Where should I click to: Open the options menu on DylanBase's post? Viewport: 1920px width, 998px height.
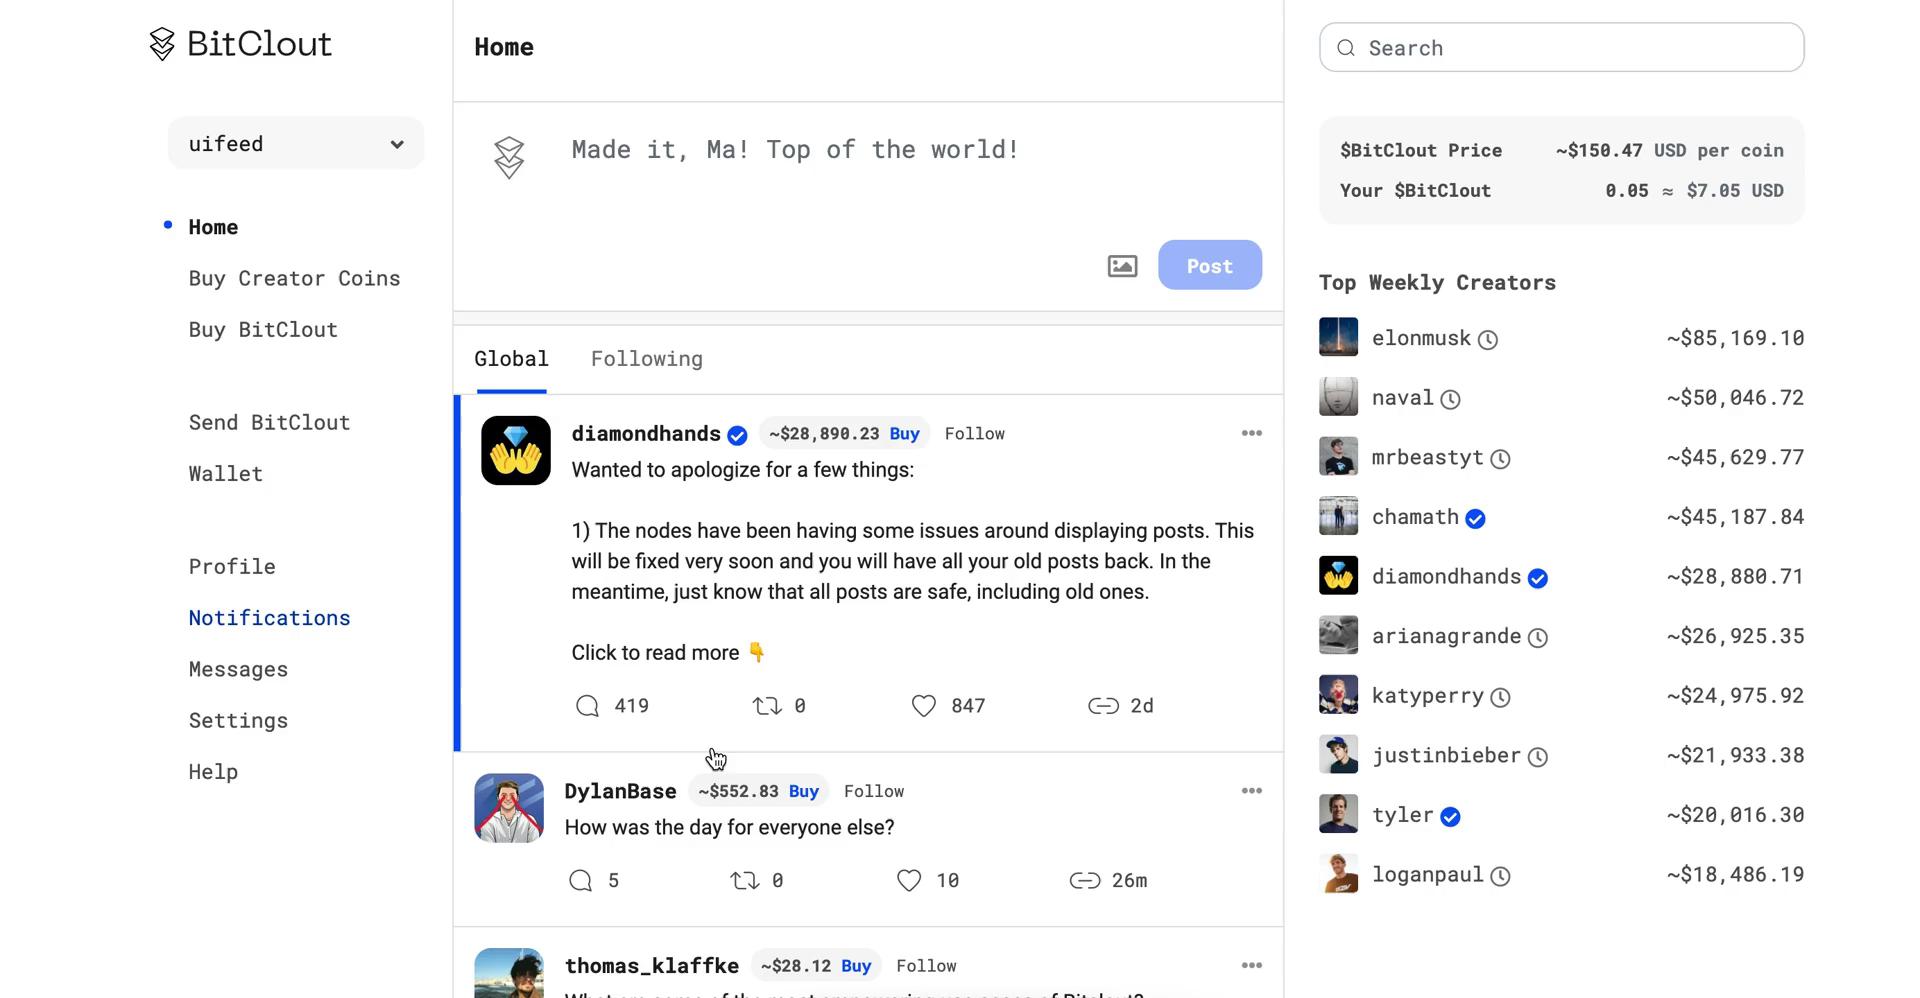click(1251, 790)
